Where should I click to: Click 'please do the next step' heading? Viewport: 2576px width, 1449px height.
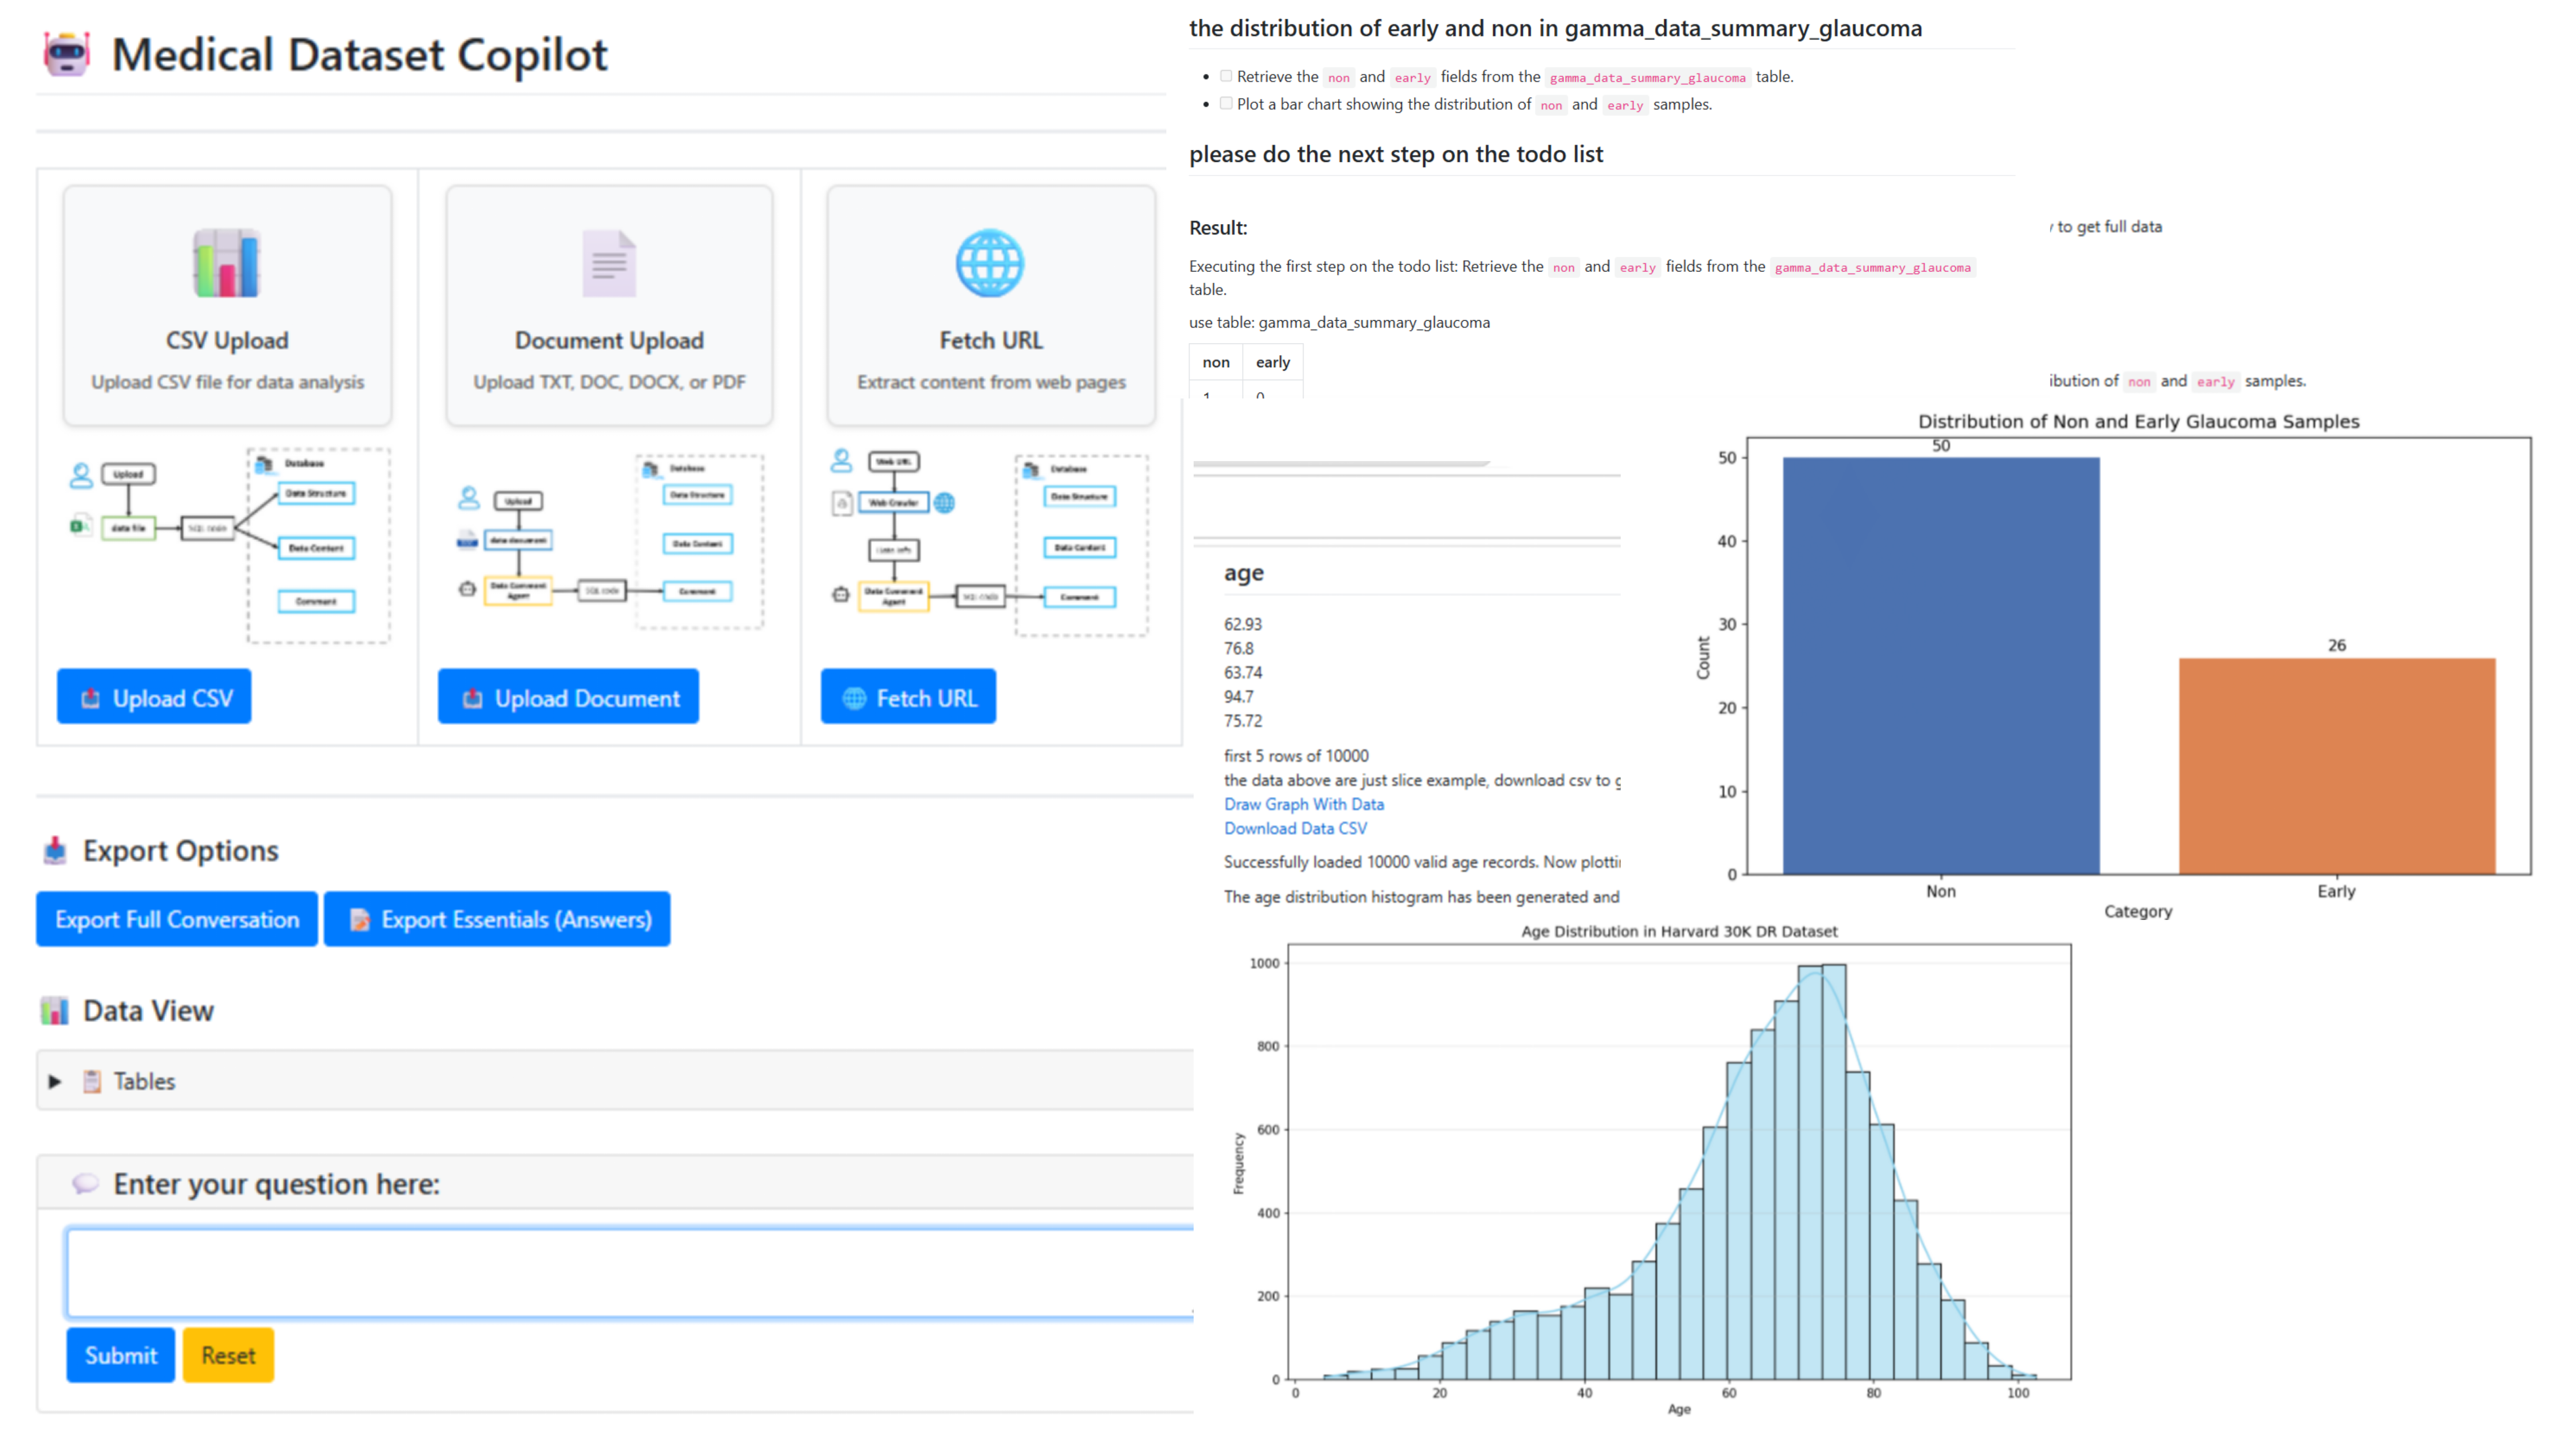(1396, 154)
